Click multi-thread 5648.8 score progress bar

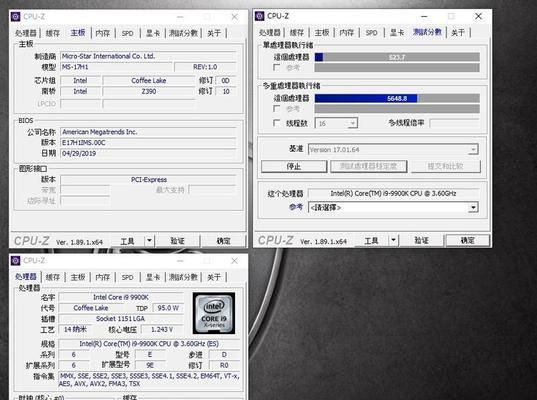pyautogui.click(x=397, y=98)
